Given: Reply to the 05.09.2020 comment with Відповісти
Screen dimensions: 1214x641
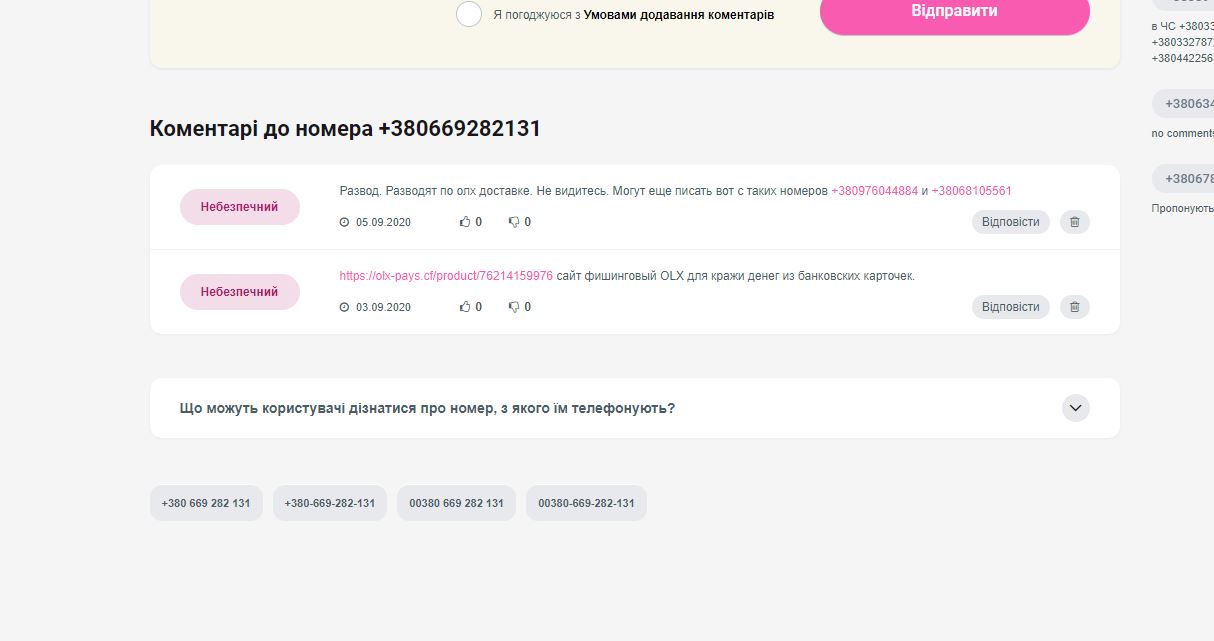Looking at the screenshot, I should point(1010,222).
